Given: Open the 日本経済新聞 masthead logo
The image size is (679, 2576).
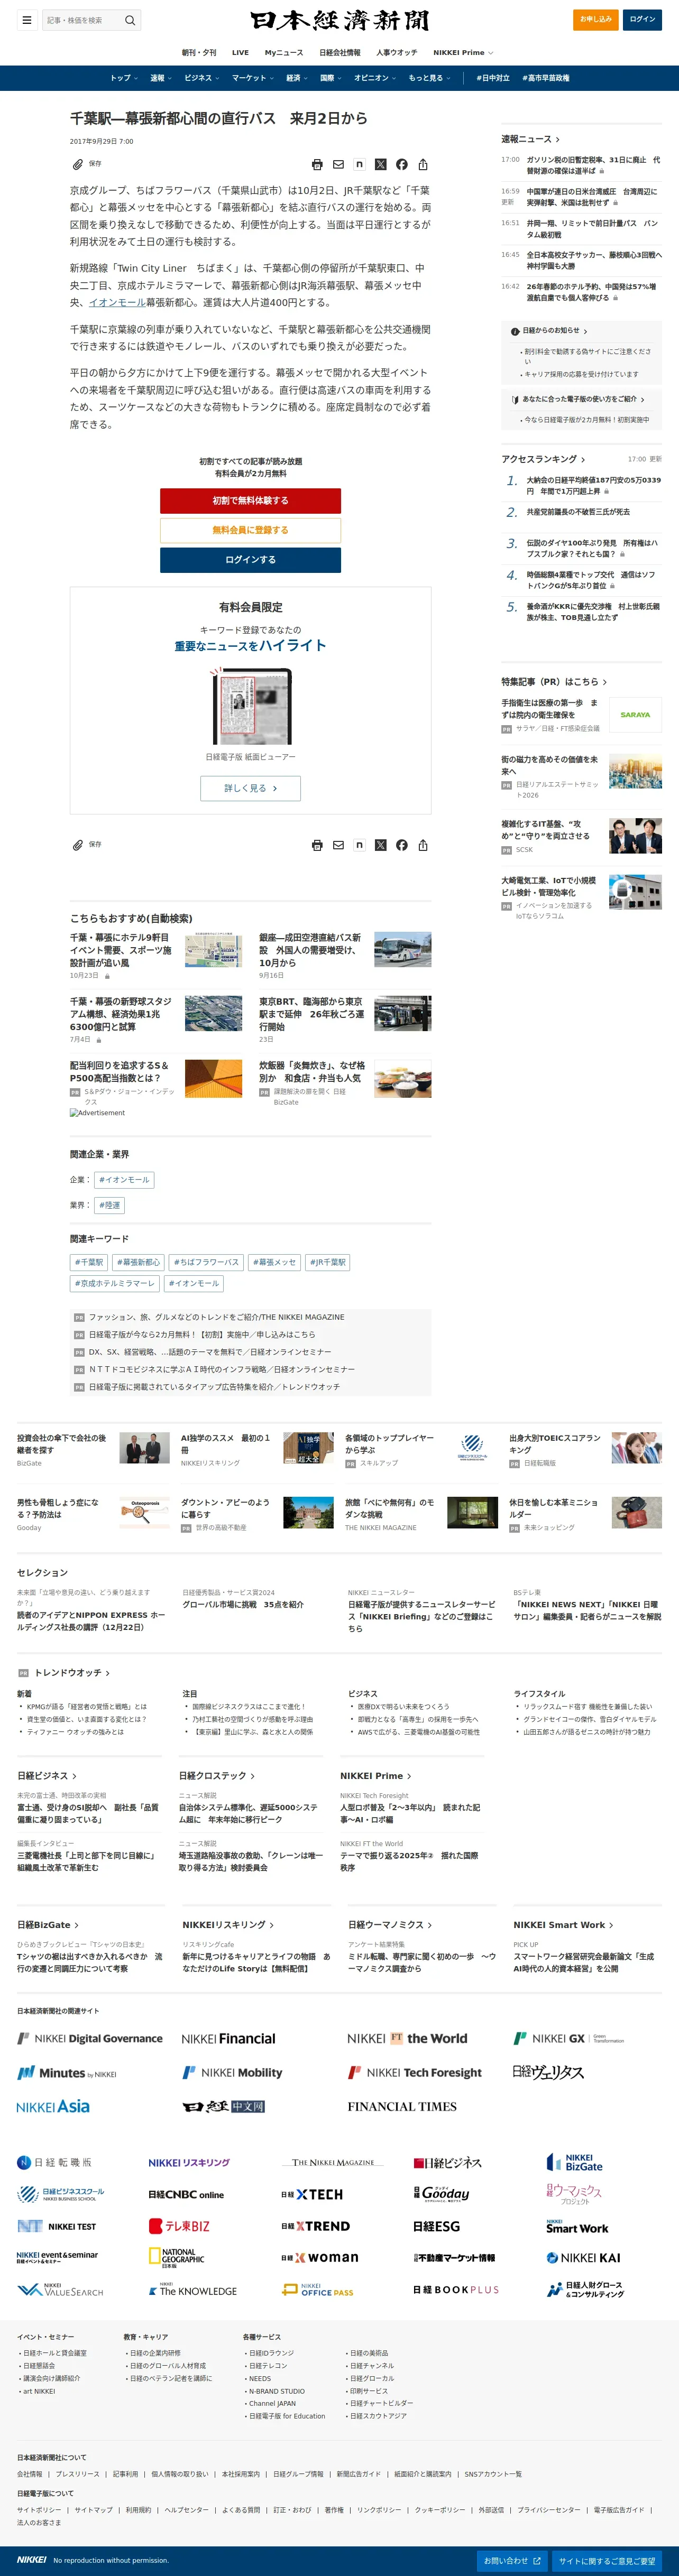Looking at the screenshot, I should [x=340, y=20].
